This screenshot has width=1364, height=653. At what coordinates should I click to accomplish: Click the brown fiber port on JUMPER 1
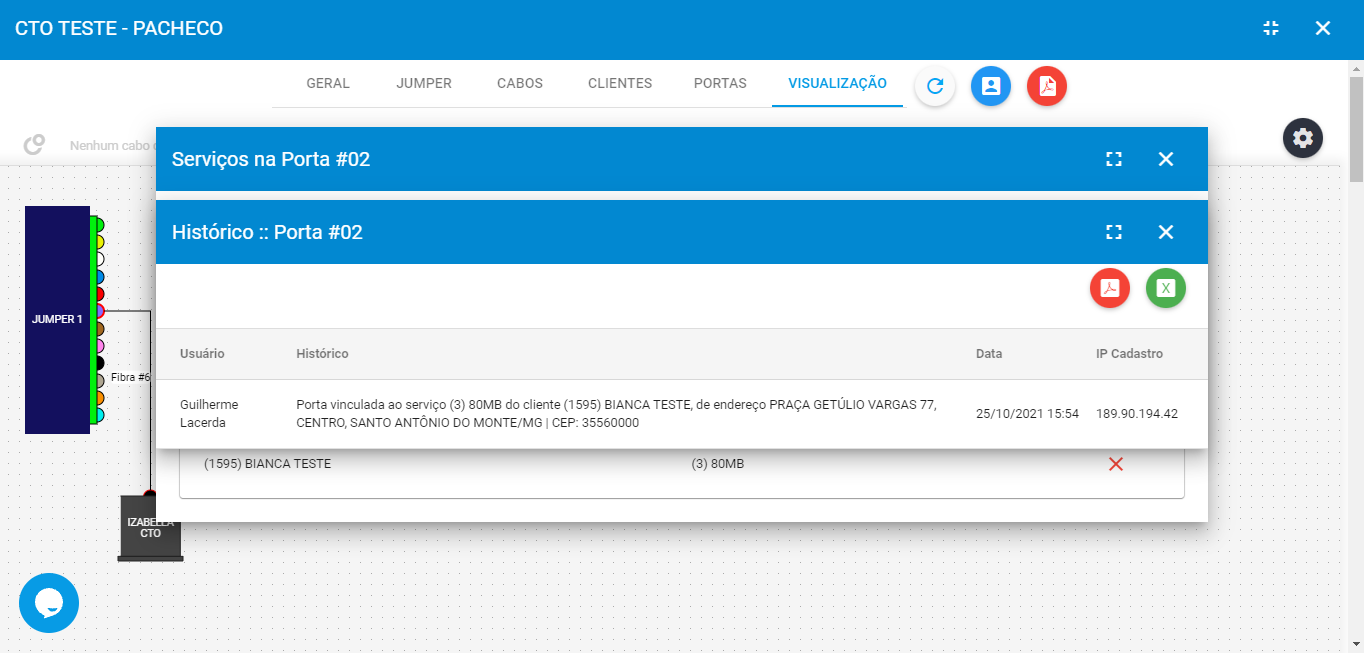click(x=98, y=328)
